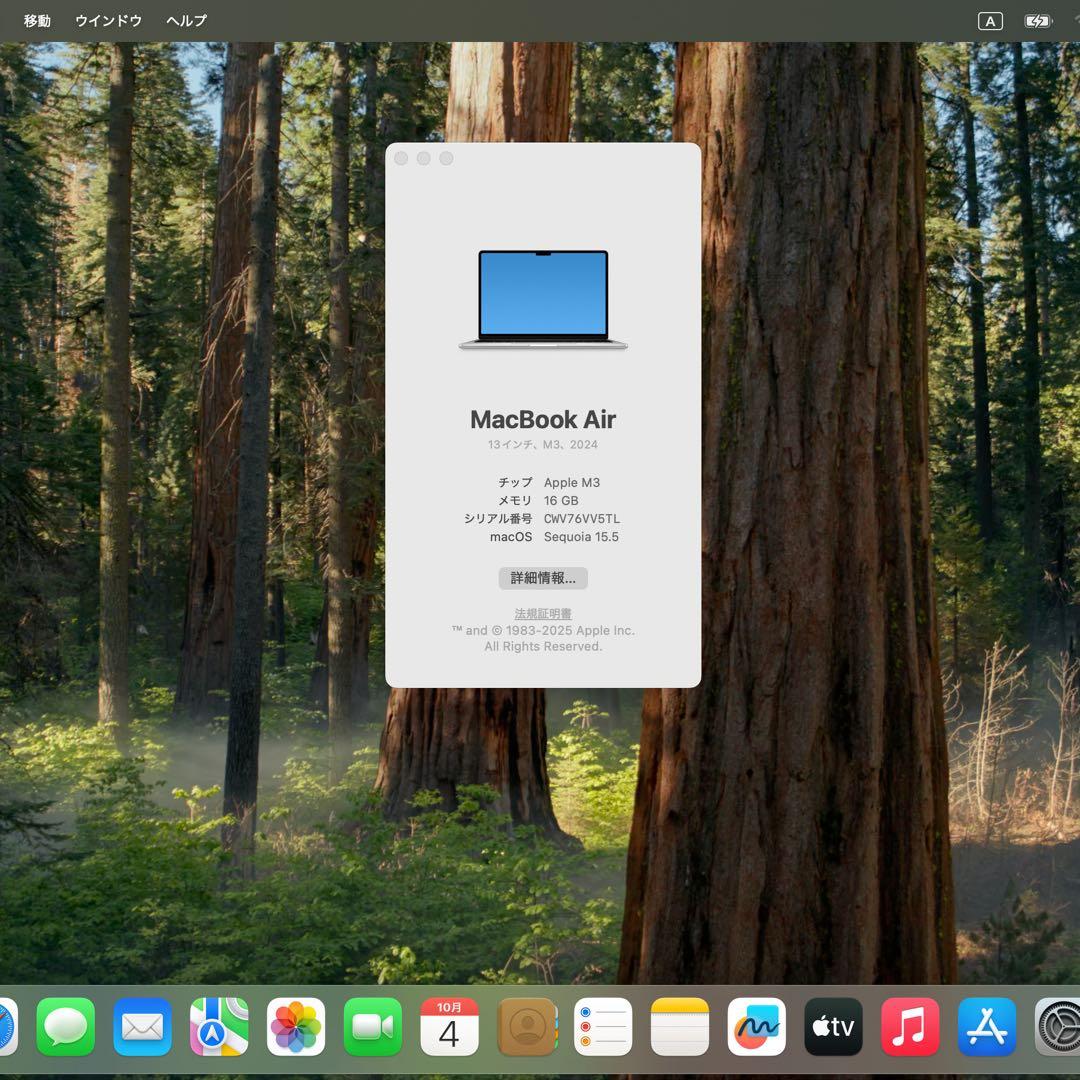Image resolution: width=1080 pixels, height=1080 pixels.
Task: Open the Notes app
Action: coord(680,1026)
